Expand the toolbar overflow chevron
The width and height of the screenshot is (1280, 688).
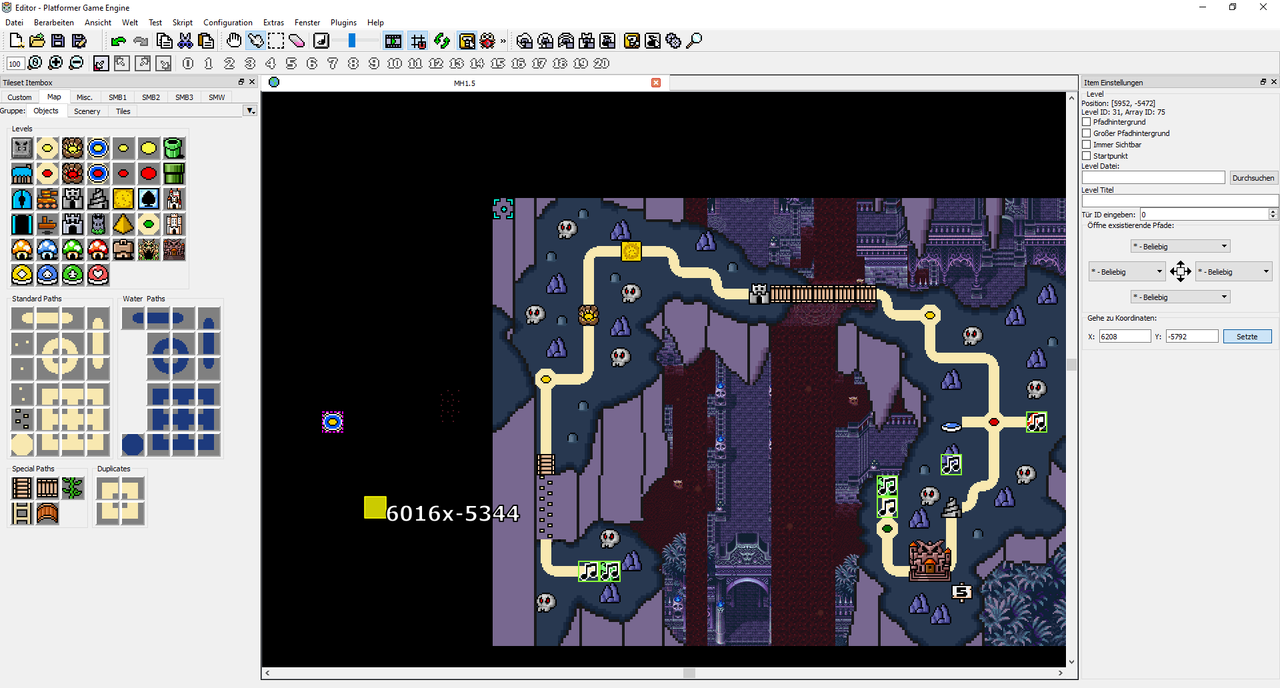503,41
